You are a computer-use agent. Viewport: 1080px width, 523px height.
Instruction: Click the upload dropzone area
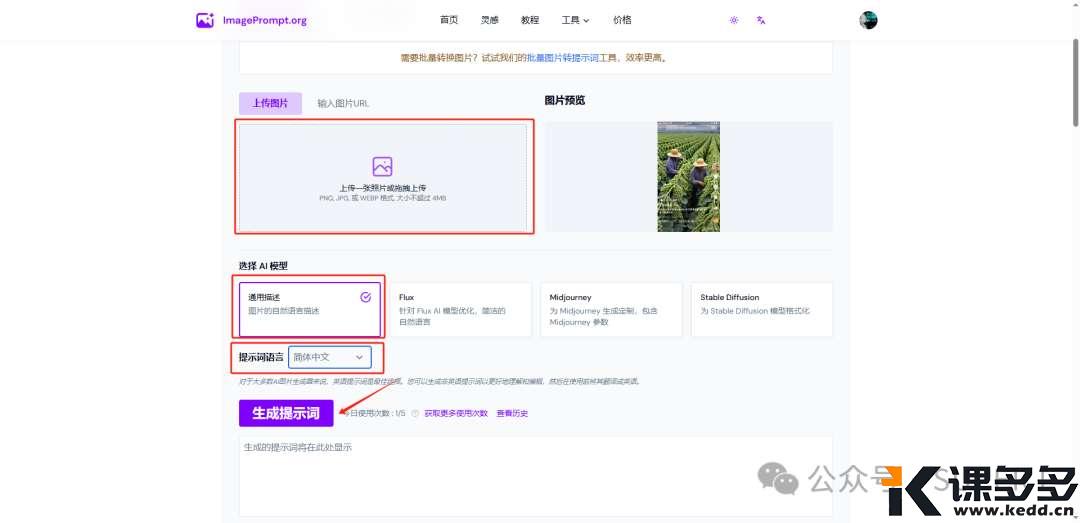coord(383,177)
